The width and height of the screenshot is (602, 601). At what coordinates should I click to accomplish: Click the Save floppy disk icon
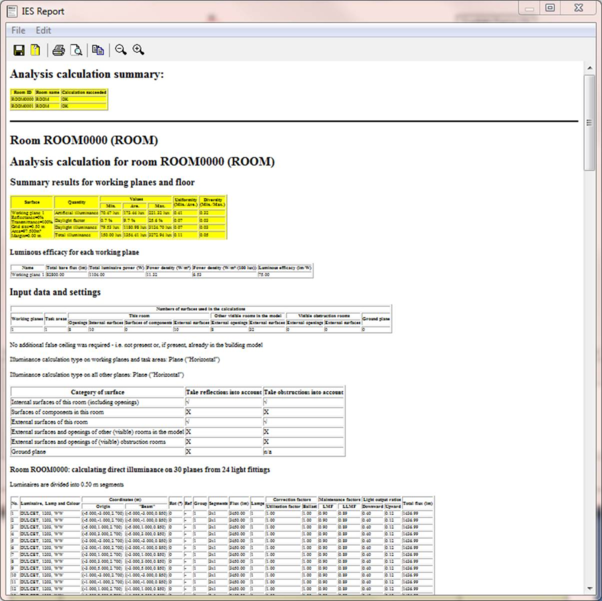click(x=18, y=50)
